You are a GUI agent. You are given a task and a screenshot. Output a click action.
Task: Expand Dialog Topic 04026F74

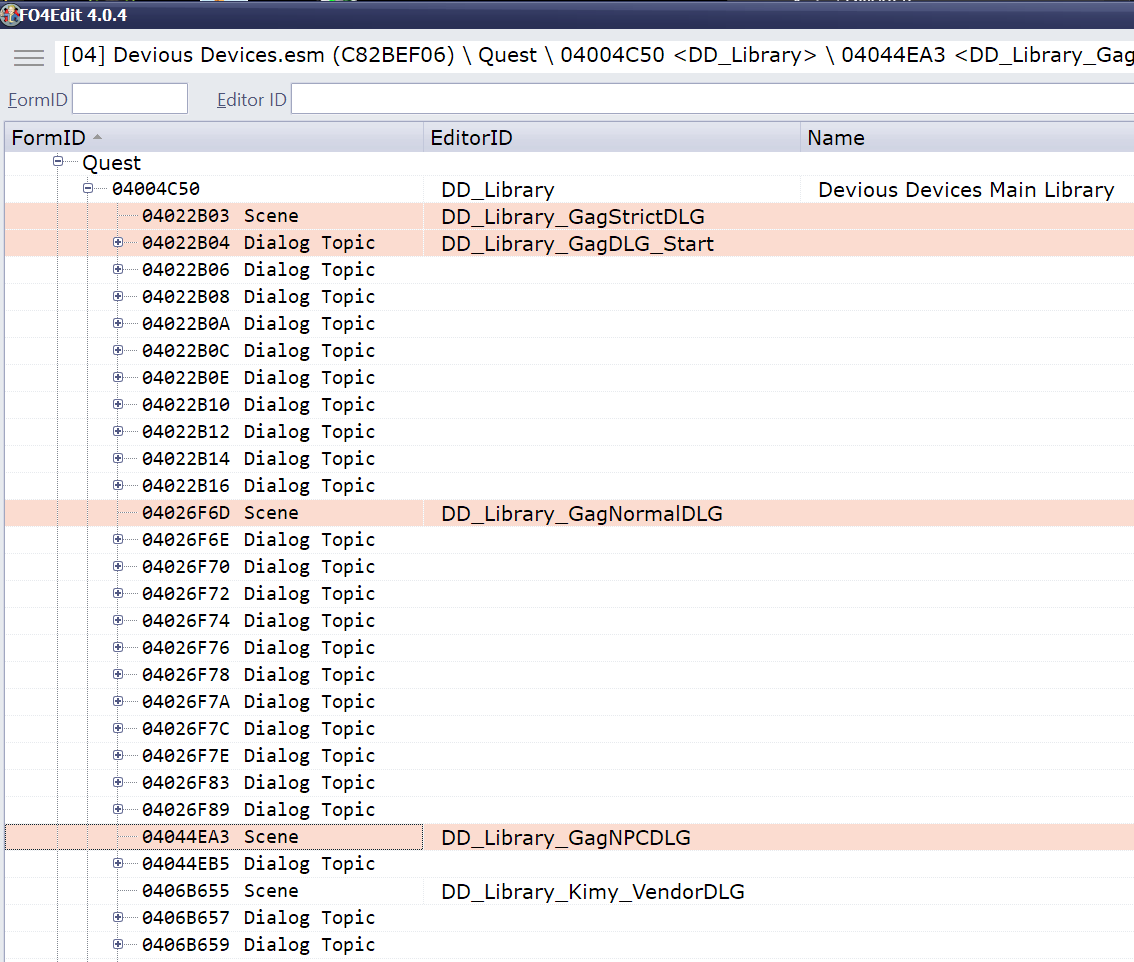tap(118, 620)
